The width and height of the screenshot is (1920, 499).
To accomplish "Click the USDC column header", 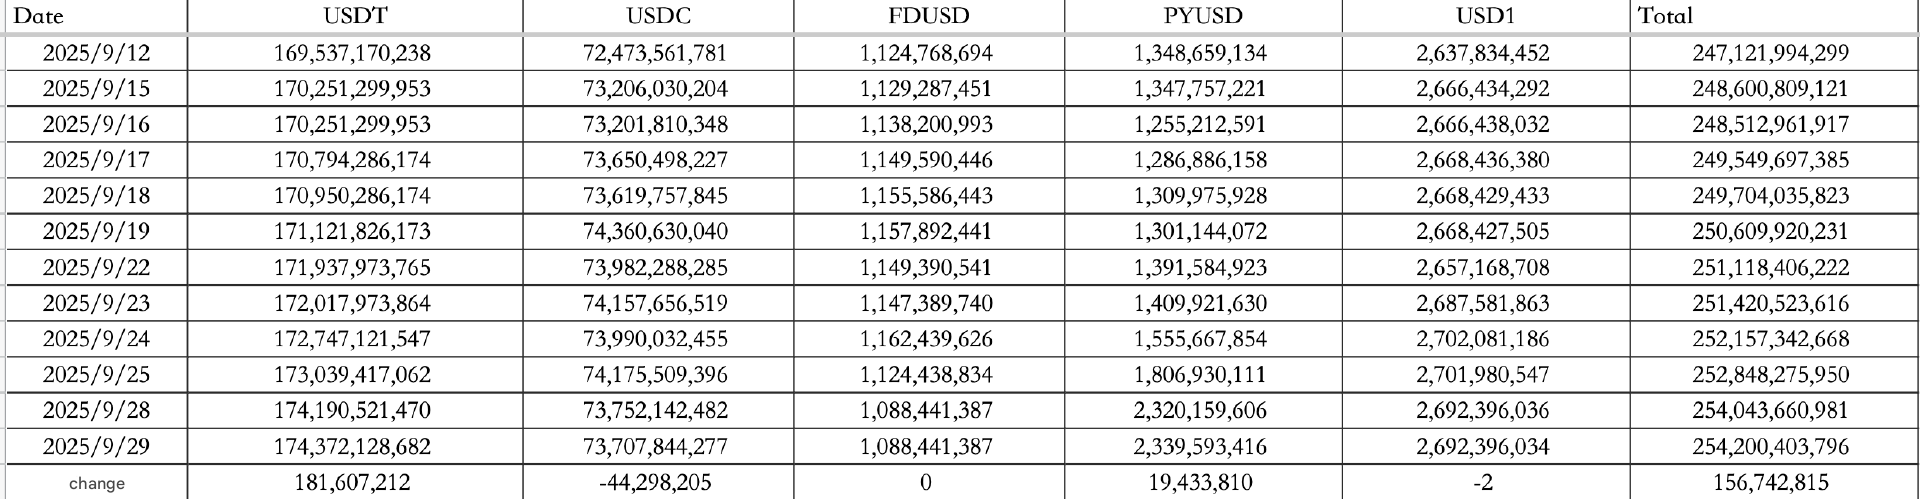I will 658,16.
